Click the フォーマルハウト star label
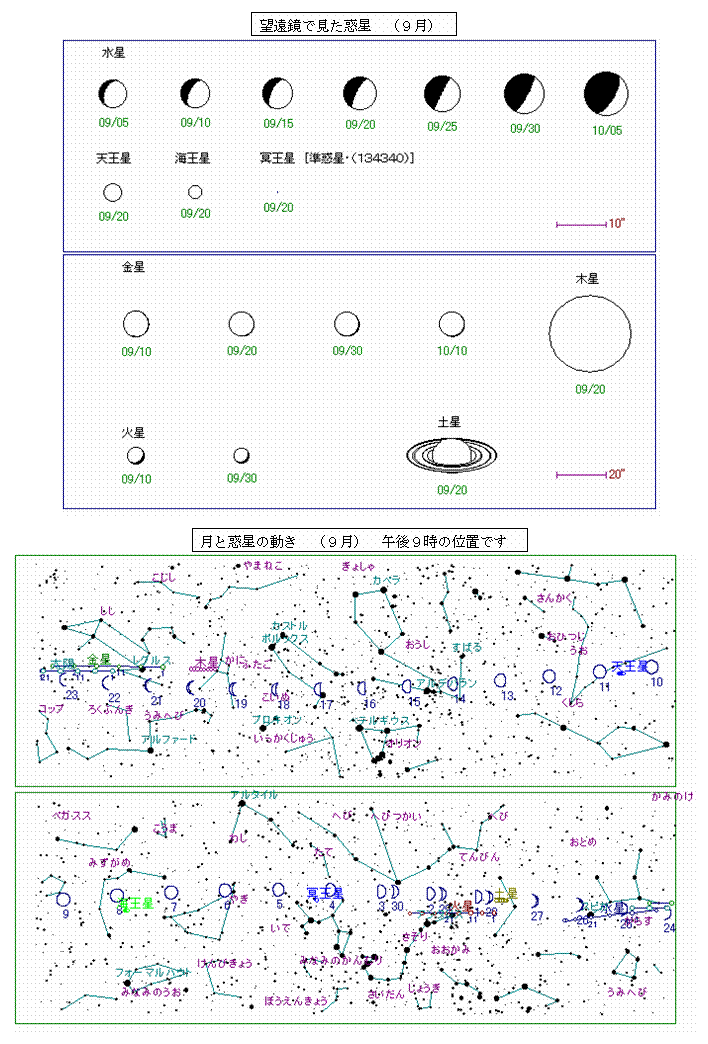Viewport: 708px width, 1044px height. click(153, 972)
